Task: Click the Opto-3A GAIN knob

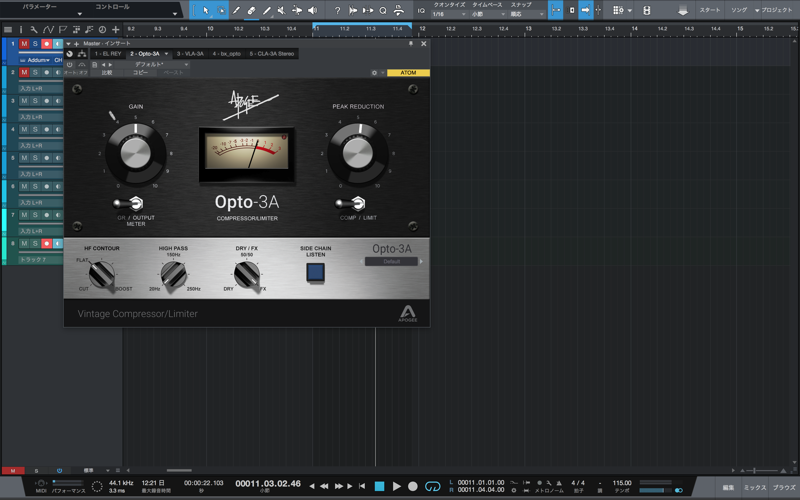Action: tap(136, 153)
